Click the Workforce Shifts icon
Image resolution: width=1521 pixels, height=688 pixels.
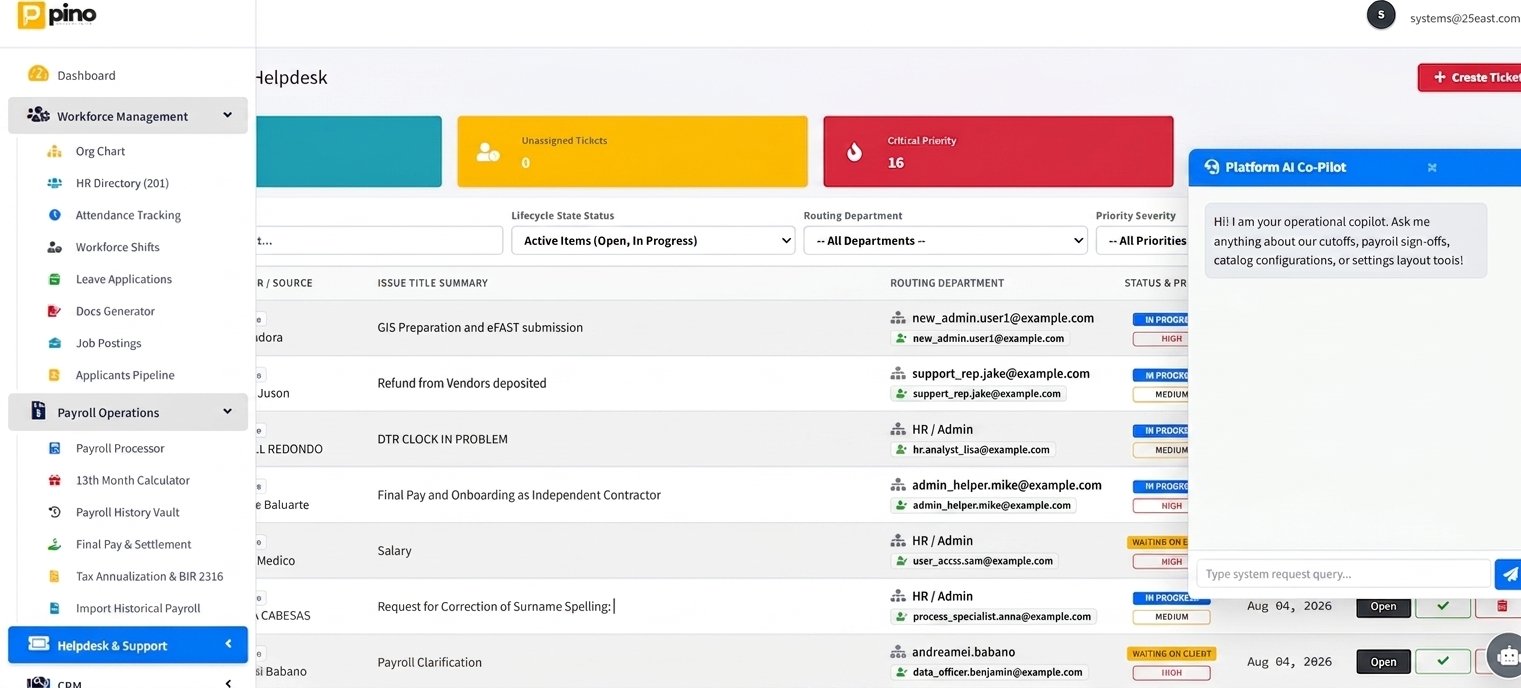55,247
